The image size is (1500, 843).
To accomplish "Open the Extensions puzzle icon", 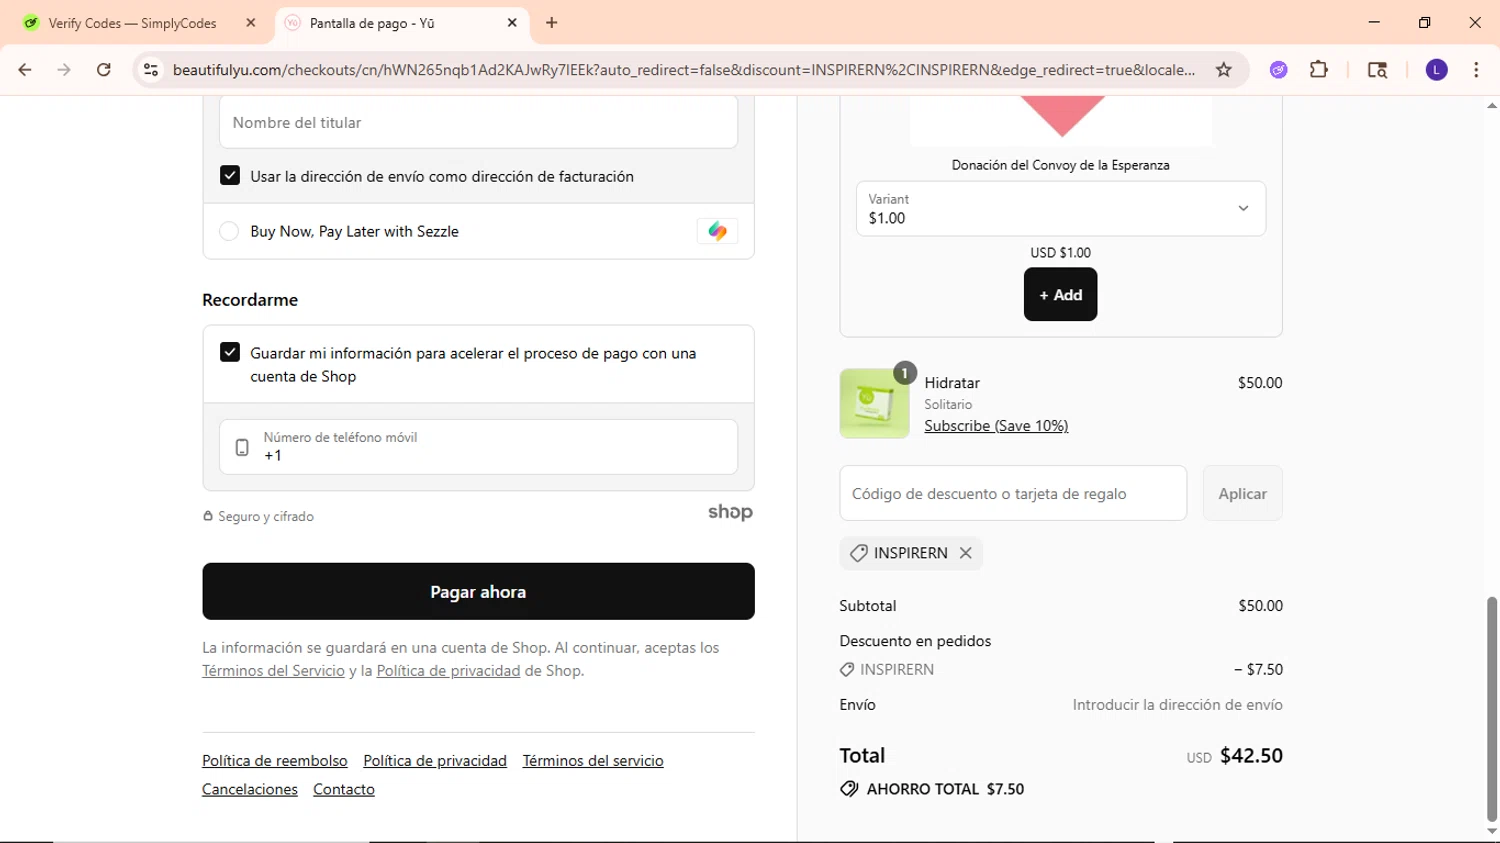I will click(x=1319, y=70).
